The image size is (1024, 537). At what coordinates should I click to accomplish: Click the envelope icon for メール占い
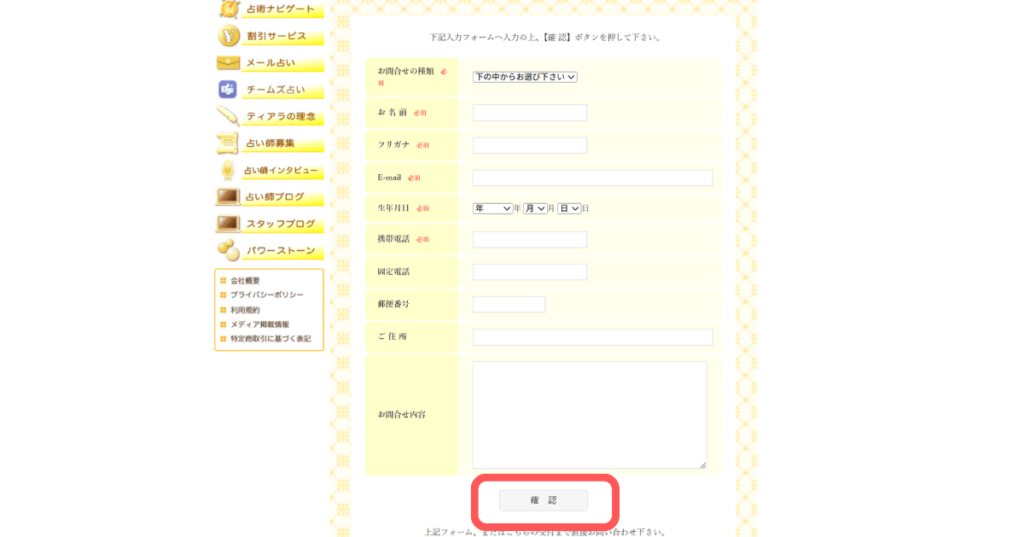click(228, 63)
